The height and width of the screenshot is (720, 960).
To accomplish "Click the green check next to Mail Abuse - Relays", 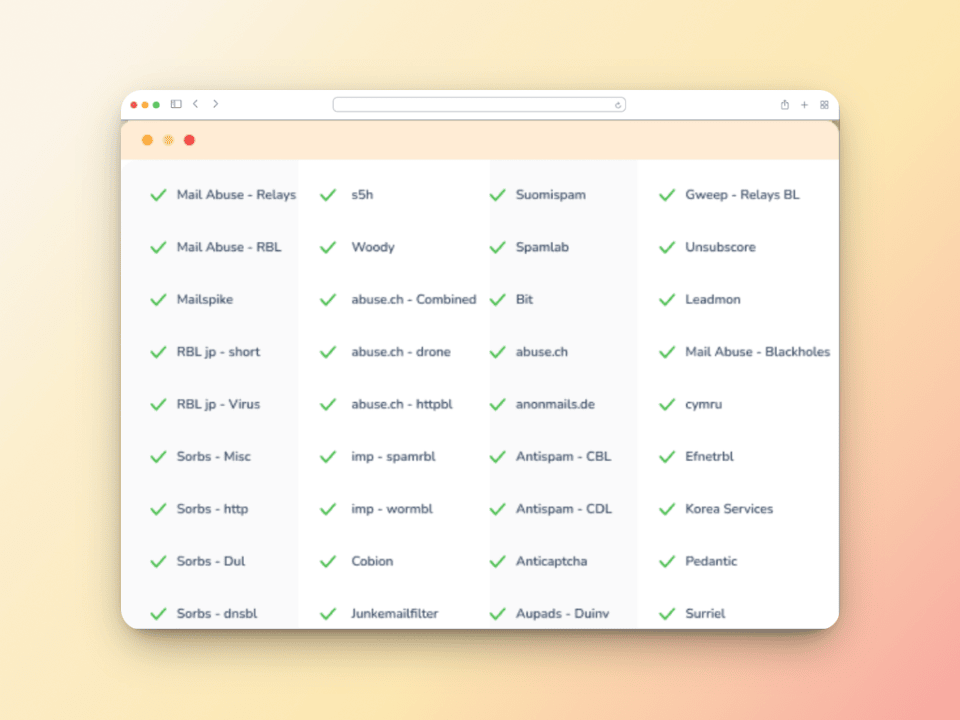I will click(159, 195).
